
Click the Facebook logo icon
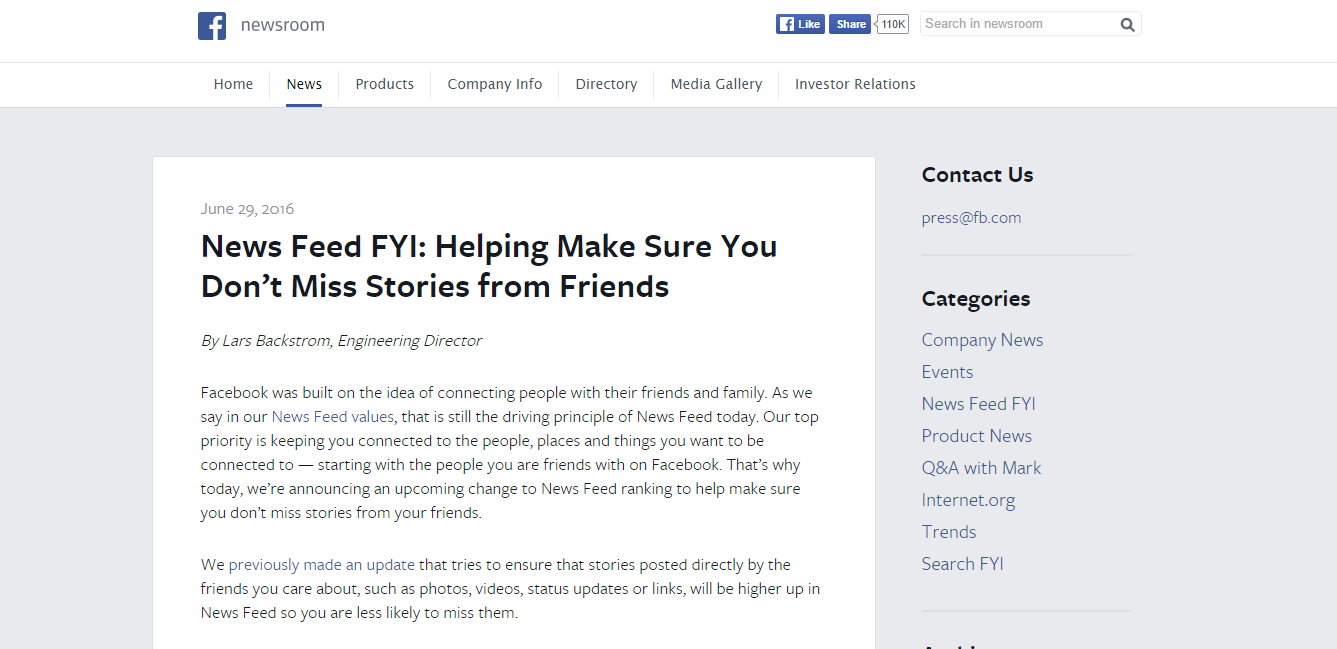coord(212,26)
